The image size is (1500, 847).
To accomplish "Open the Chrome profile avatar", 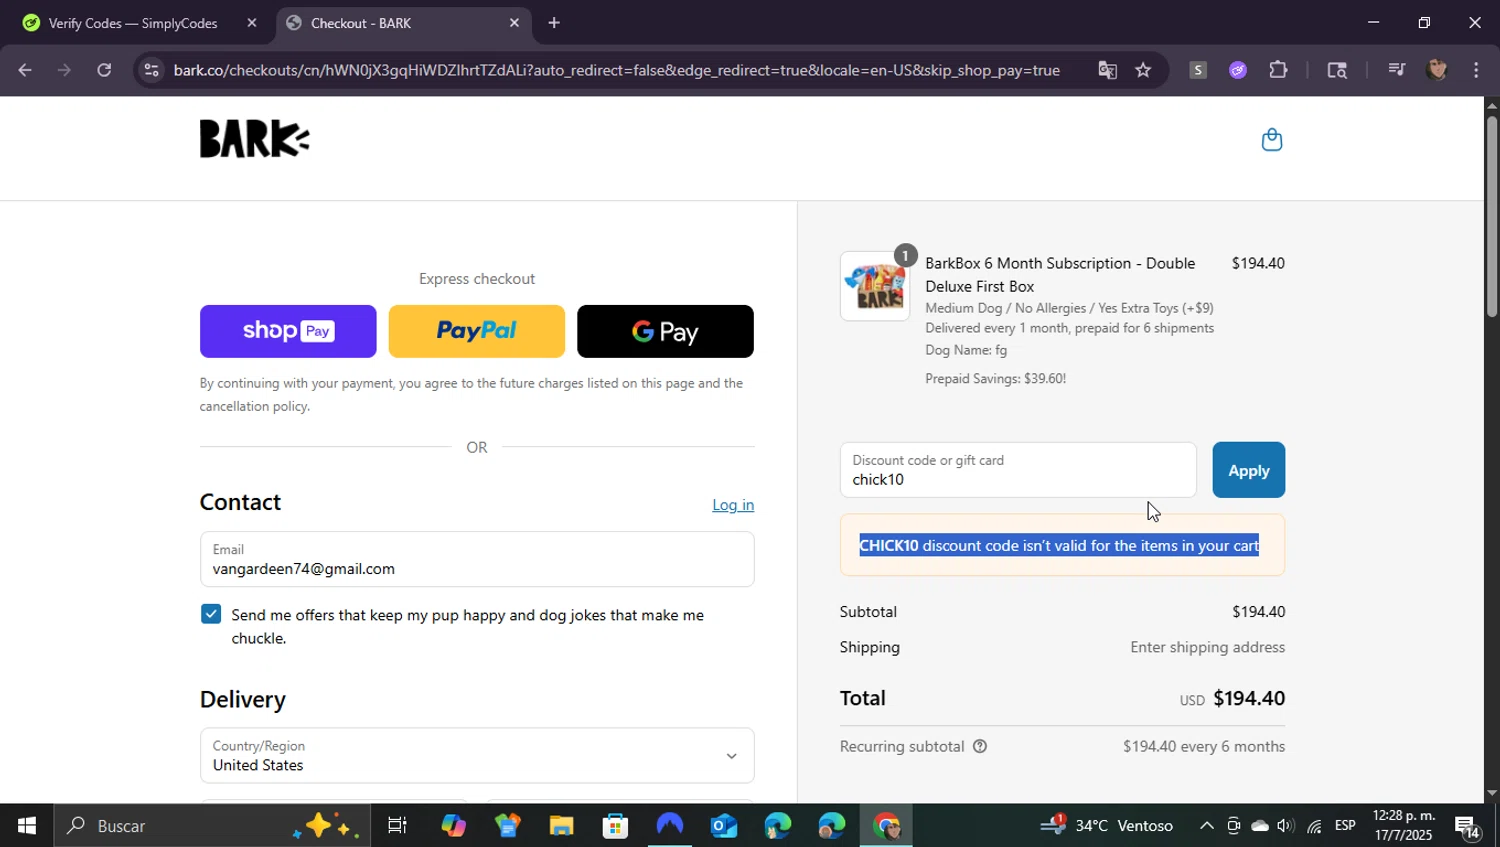I will pyautogui.click(x=1437, y=70).
